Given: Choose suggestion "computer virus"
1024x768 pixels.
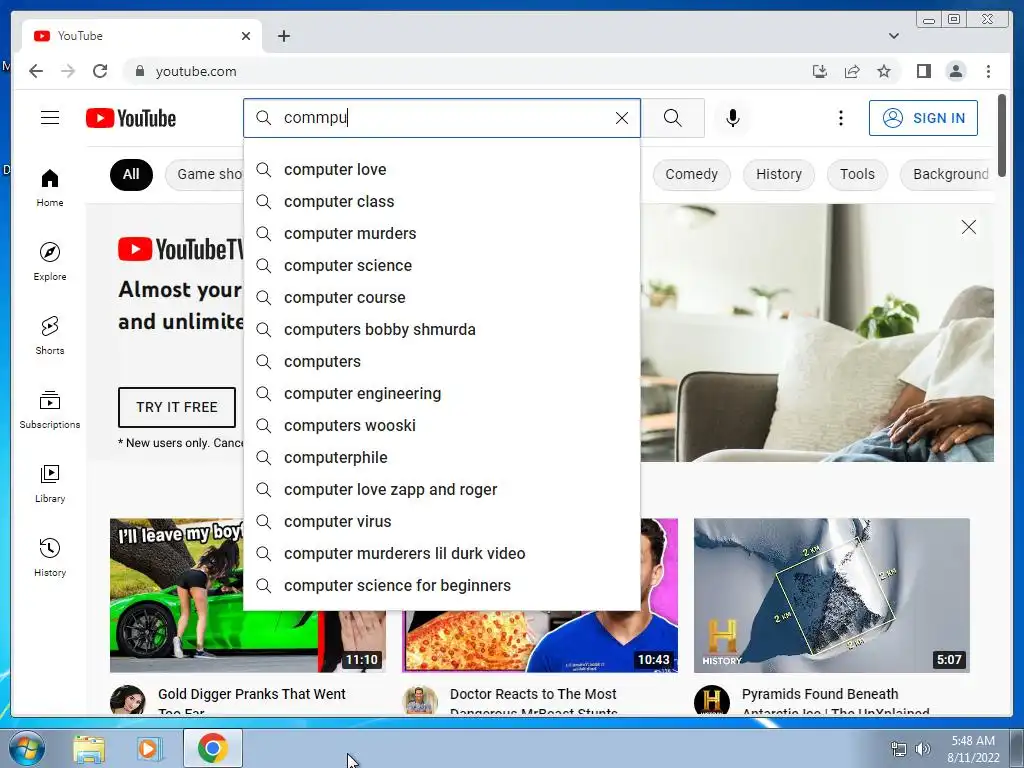Looking at the screenshot, I should point(441,521).
